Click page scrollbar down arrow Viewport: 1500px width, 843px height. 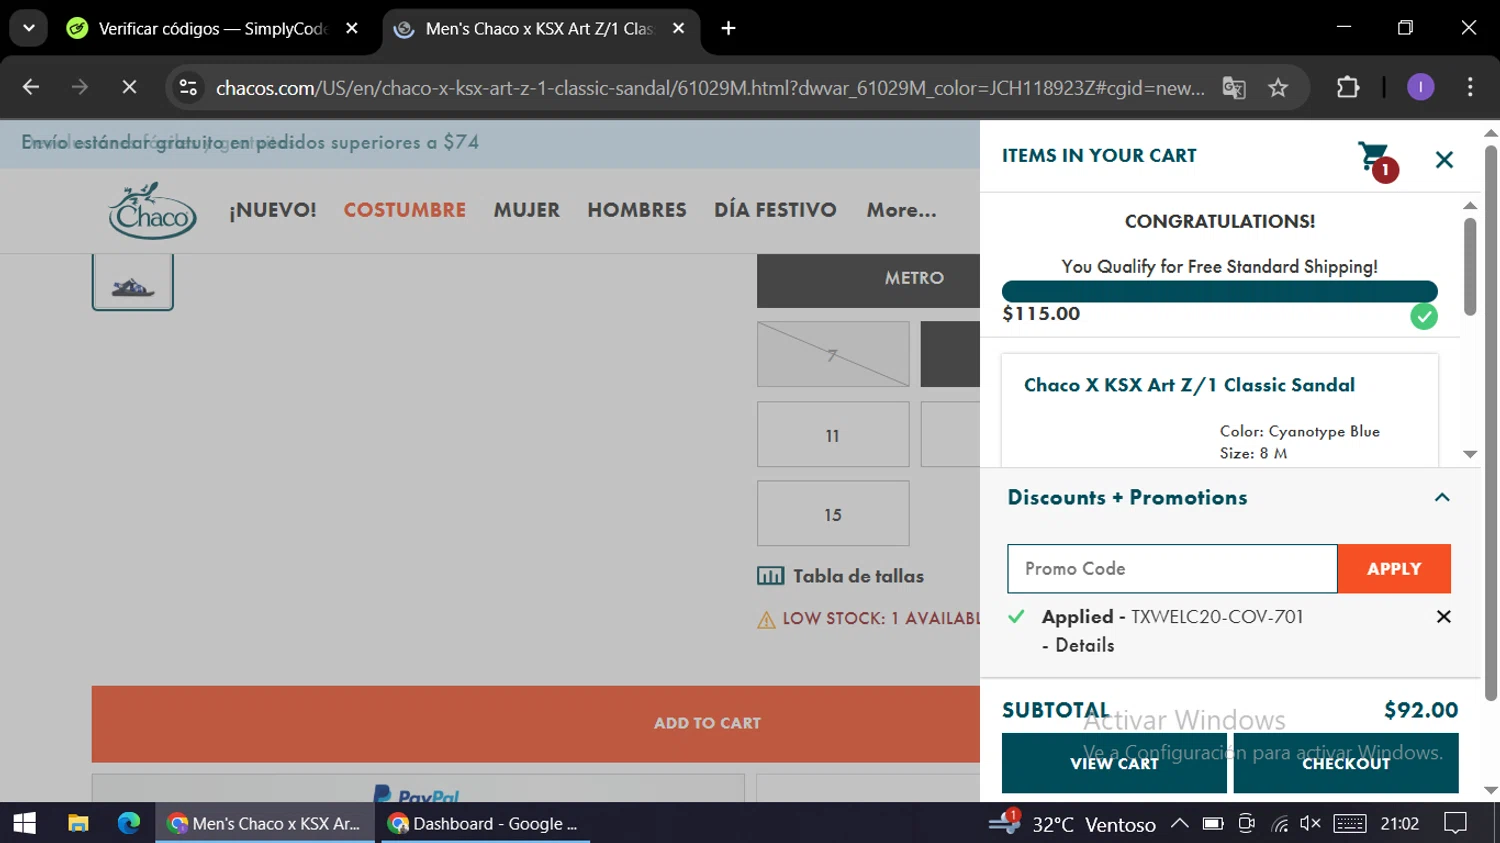(x=1491, y=790)
